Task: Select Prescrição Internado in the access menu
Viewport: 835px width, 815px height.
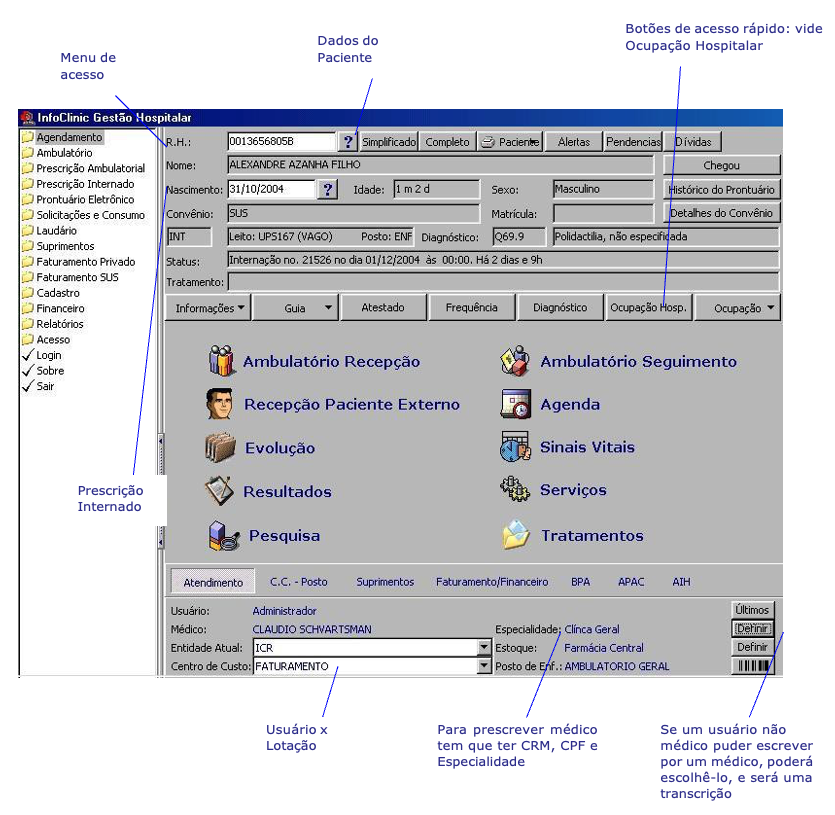Action: [78, 184]
